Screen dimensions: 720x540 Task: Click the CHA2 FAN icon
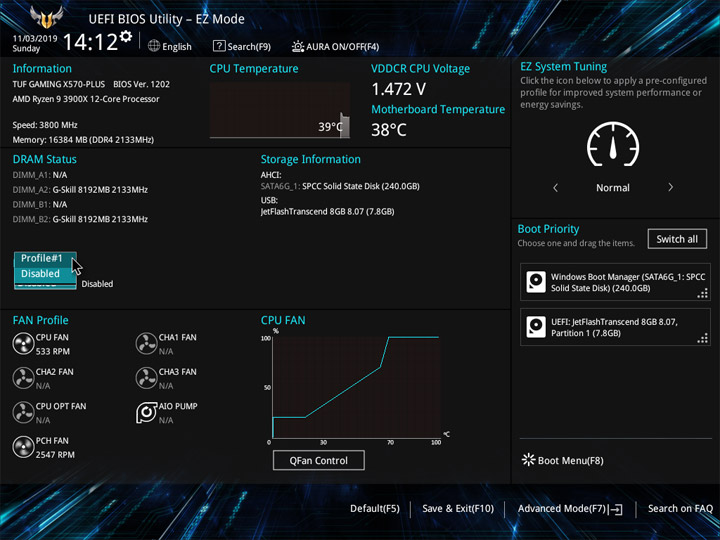point(23,378)
